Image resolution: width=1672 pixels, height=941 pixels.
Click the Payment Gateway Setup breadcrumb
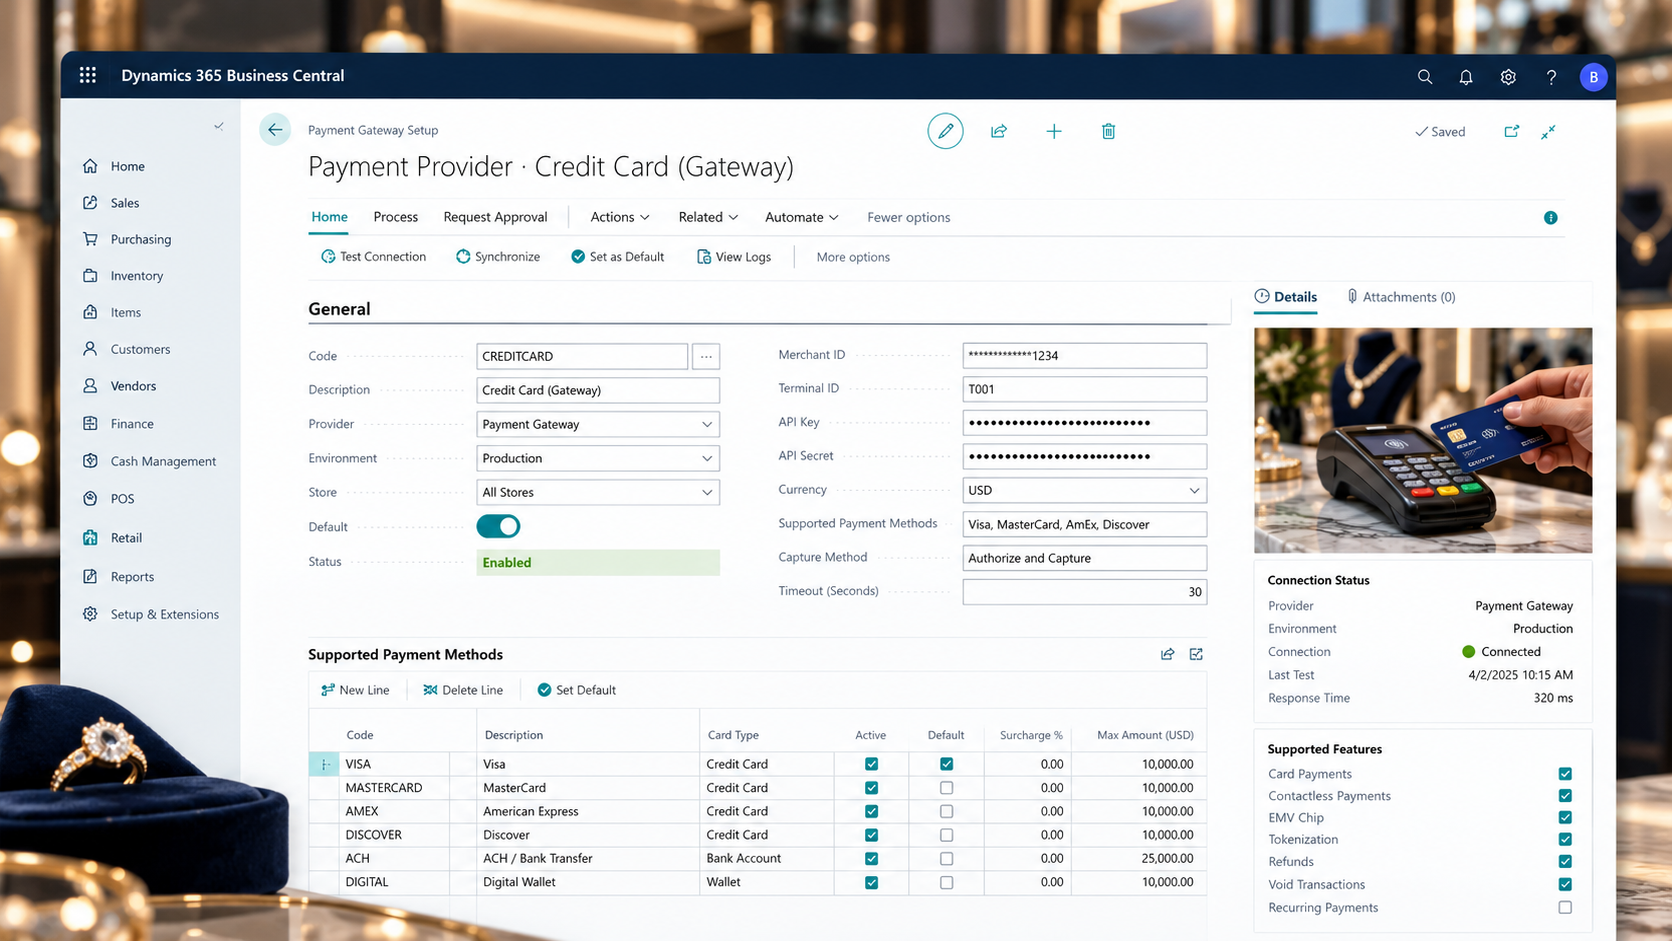click(373, 130)
